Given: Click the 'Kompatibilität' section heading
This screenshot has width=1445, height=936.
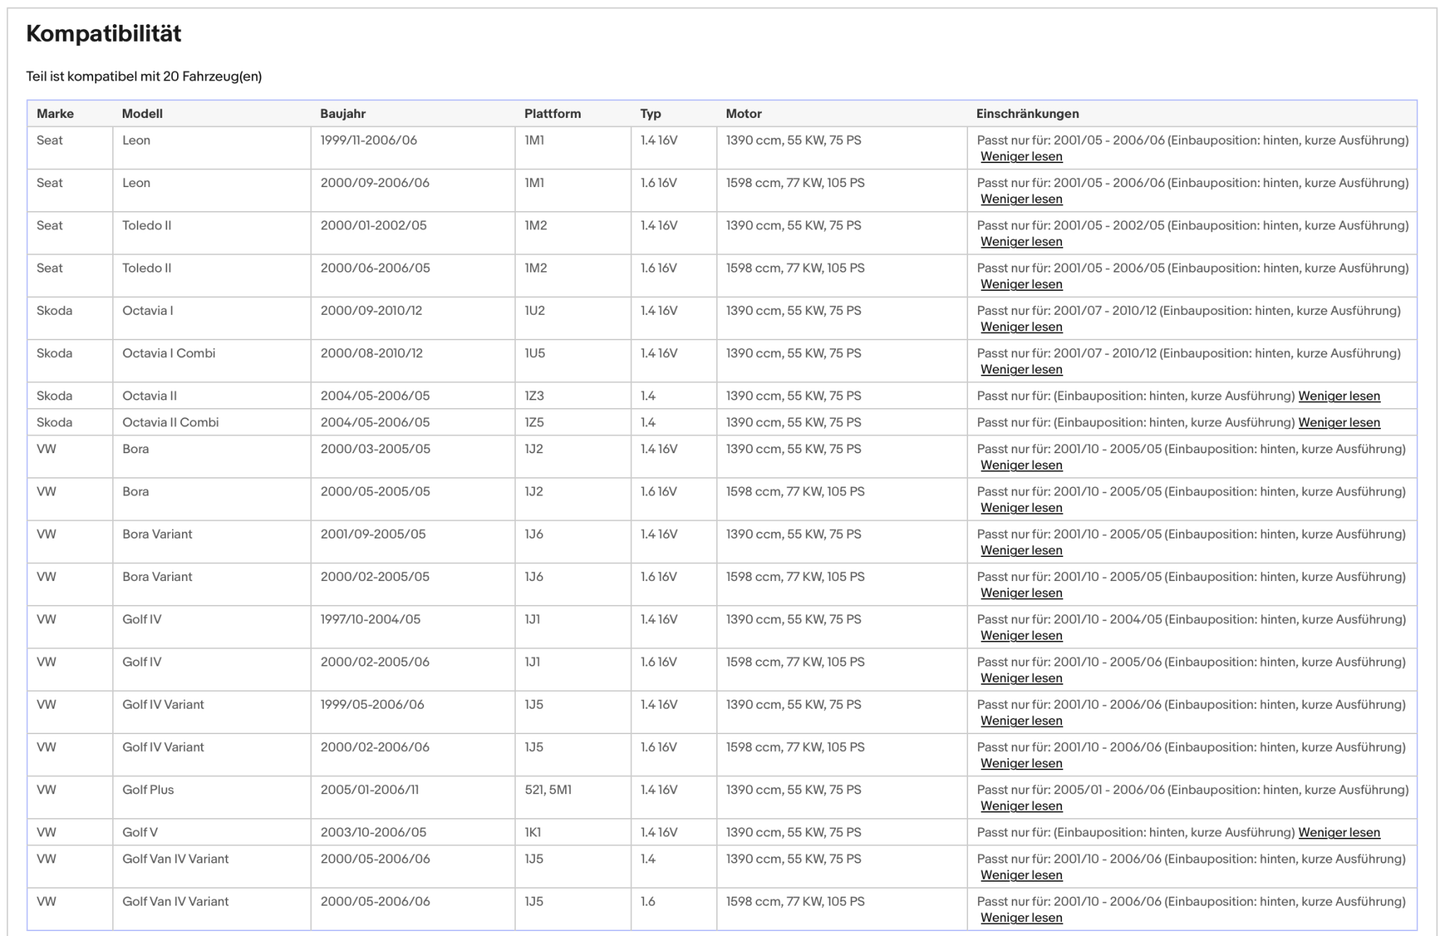Looking at the screenshot, I should click(x=104, y=34).
